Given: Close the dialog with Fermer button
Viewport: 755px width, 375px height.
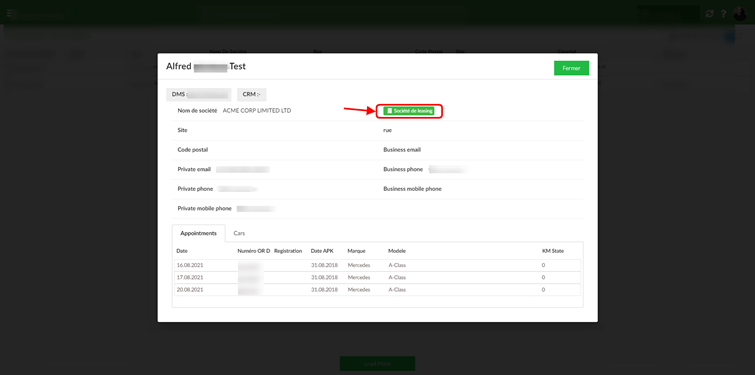Looking at the screenshot, I should [x=571, y=68].
